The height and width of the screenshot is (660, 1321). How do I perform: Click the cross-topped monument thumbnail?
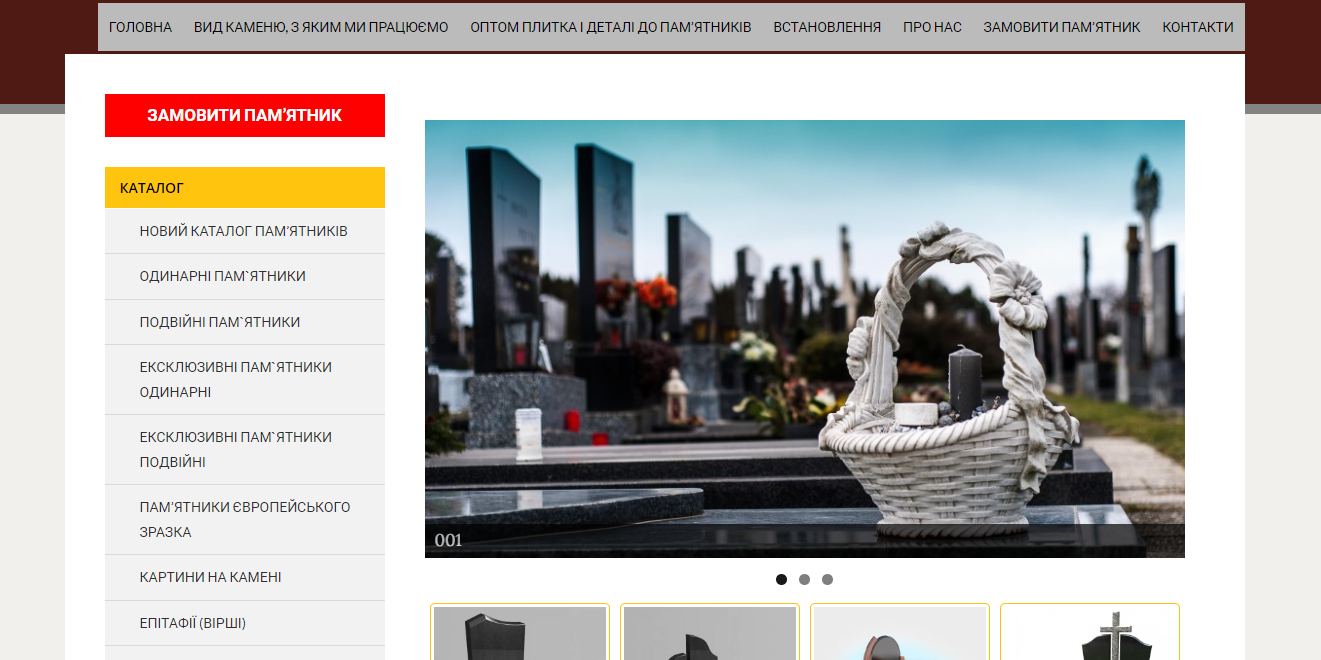[x=1089, y=633]
